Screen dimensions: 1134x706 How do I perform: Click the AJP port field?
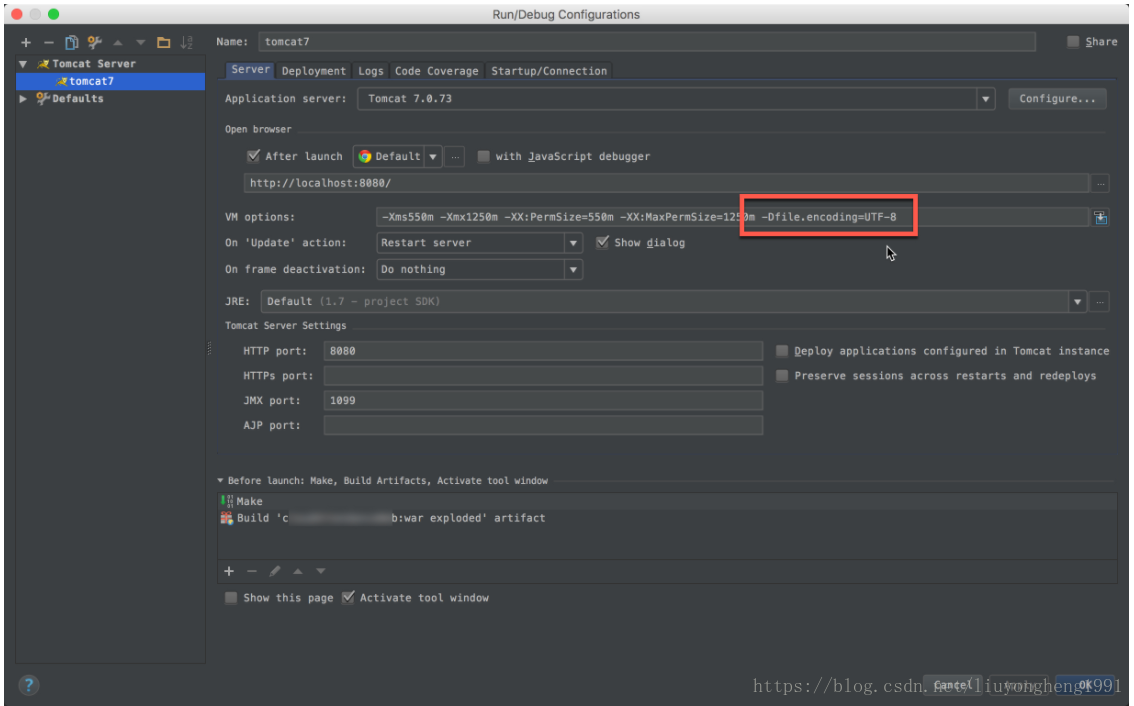point(543,425)
